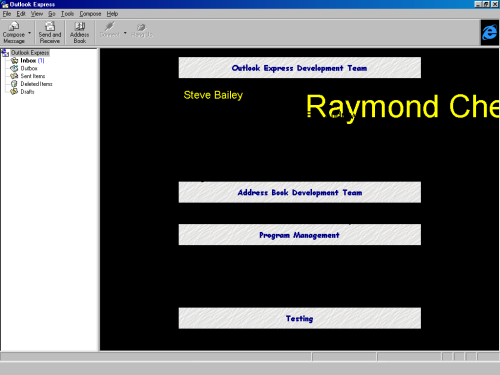This screenshot has height=375, width=500.
Task: Click Send and Receive toolbar button
Action: [50, 32]
